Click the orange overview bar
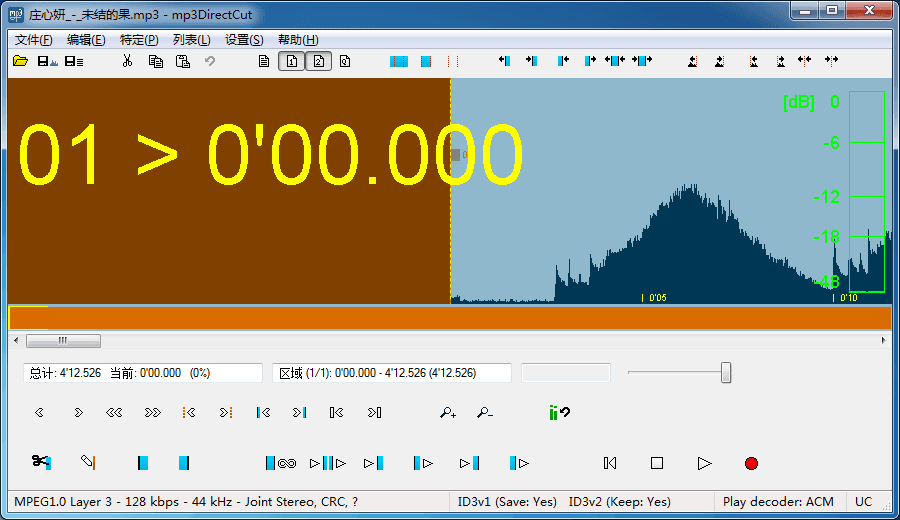Image resolution: width=900 pixels, height=520 pixels. point(450,318)
